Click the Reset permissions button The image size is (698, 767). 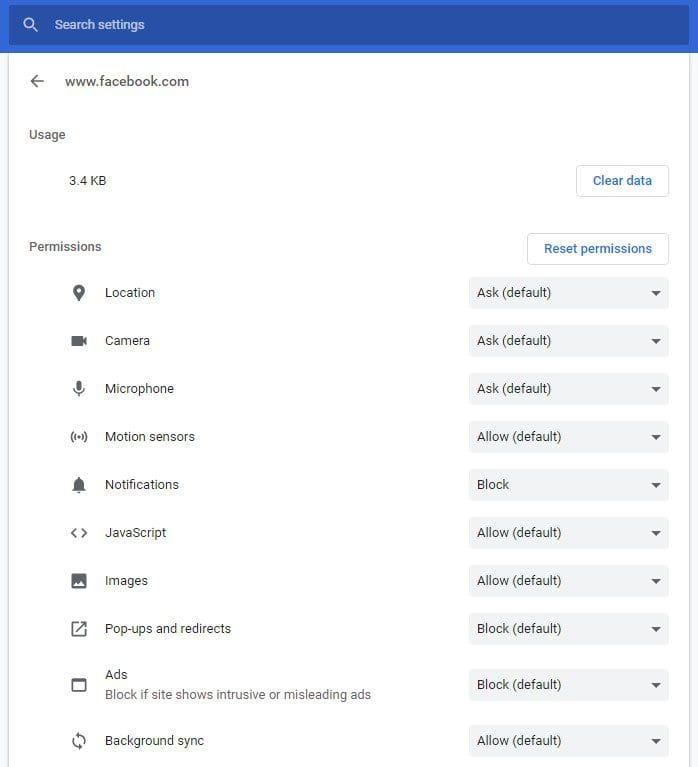pyautogui.click(x=598, y=249)
